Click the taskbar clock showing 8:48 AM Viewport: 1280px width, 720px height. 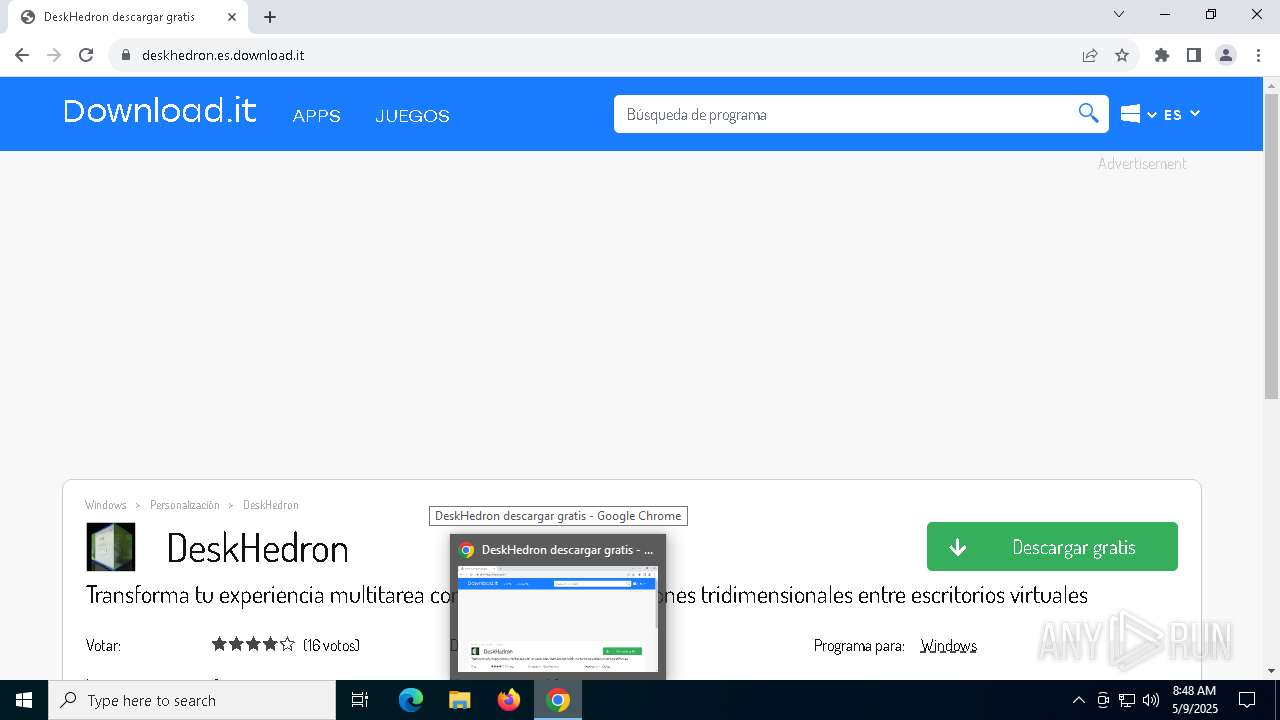(x=1195, y=700)
